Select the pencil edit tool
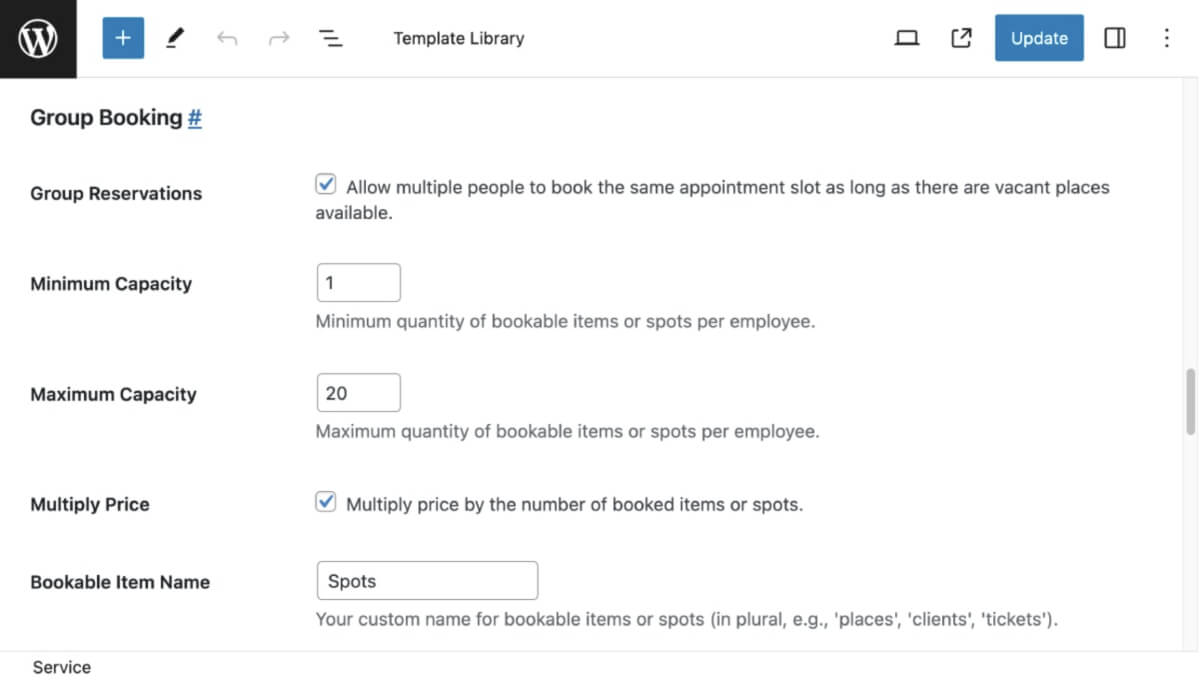The image size is (1200, 685). pos(175,38)
